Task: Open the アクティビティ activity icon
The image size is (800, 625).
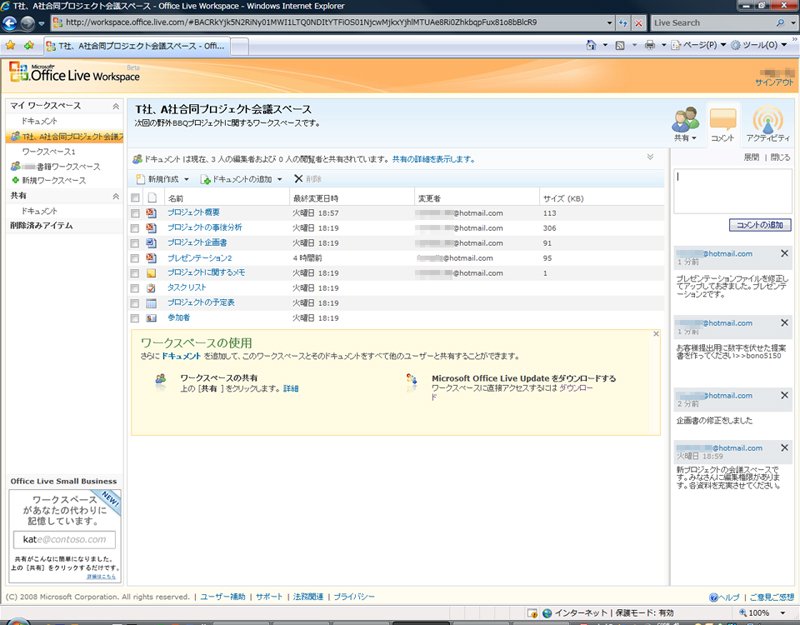Action: (x=767, y=124)
